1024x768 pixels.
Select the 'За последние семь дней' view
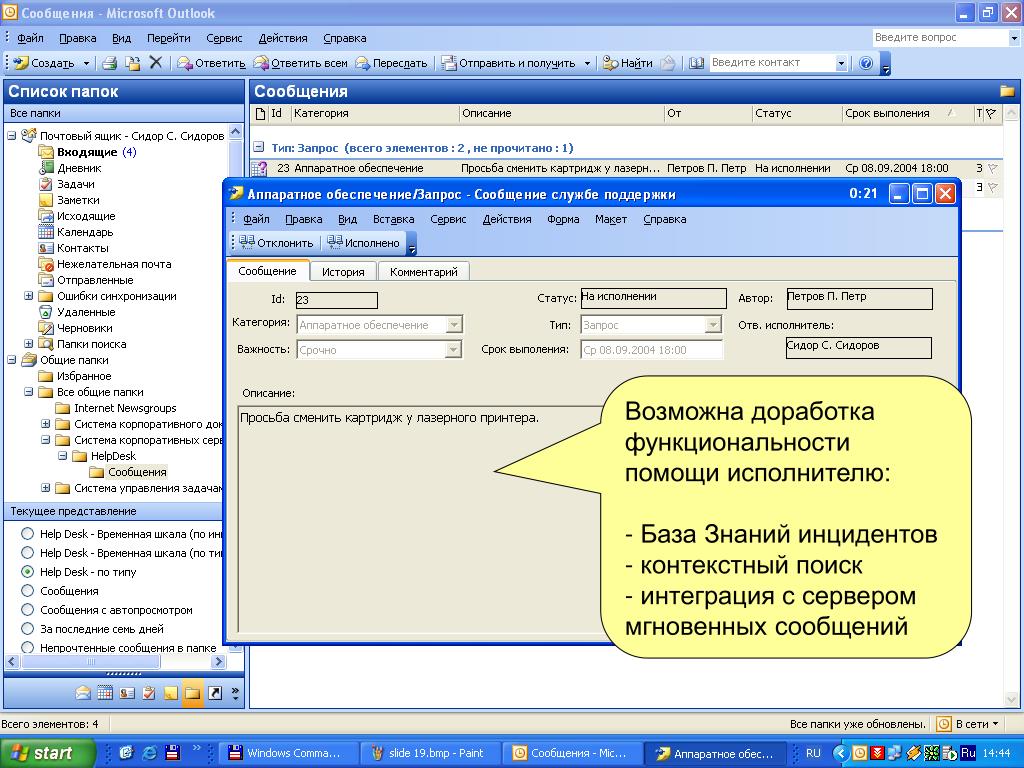27,628
